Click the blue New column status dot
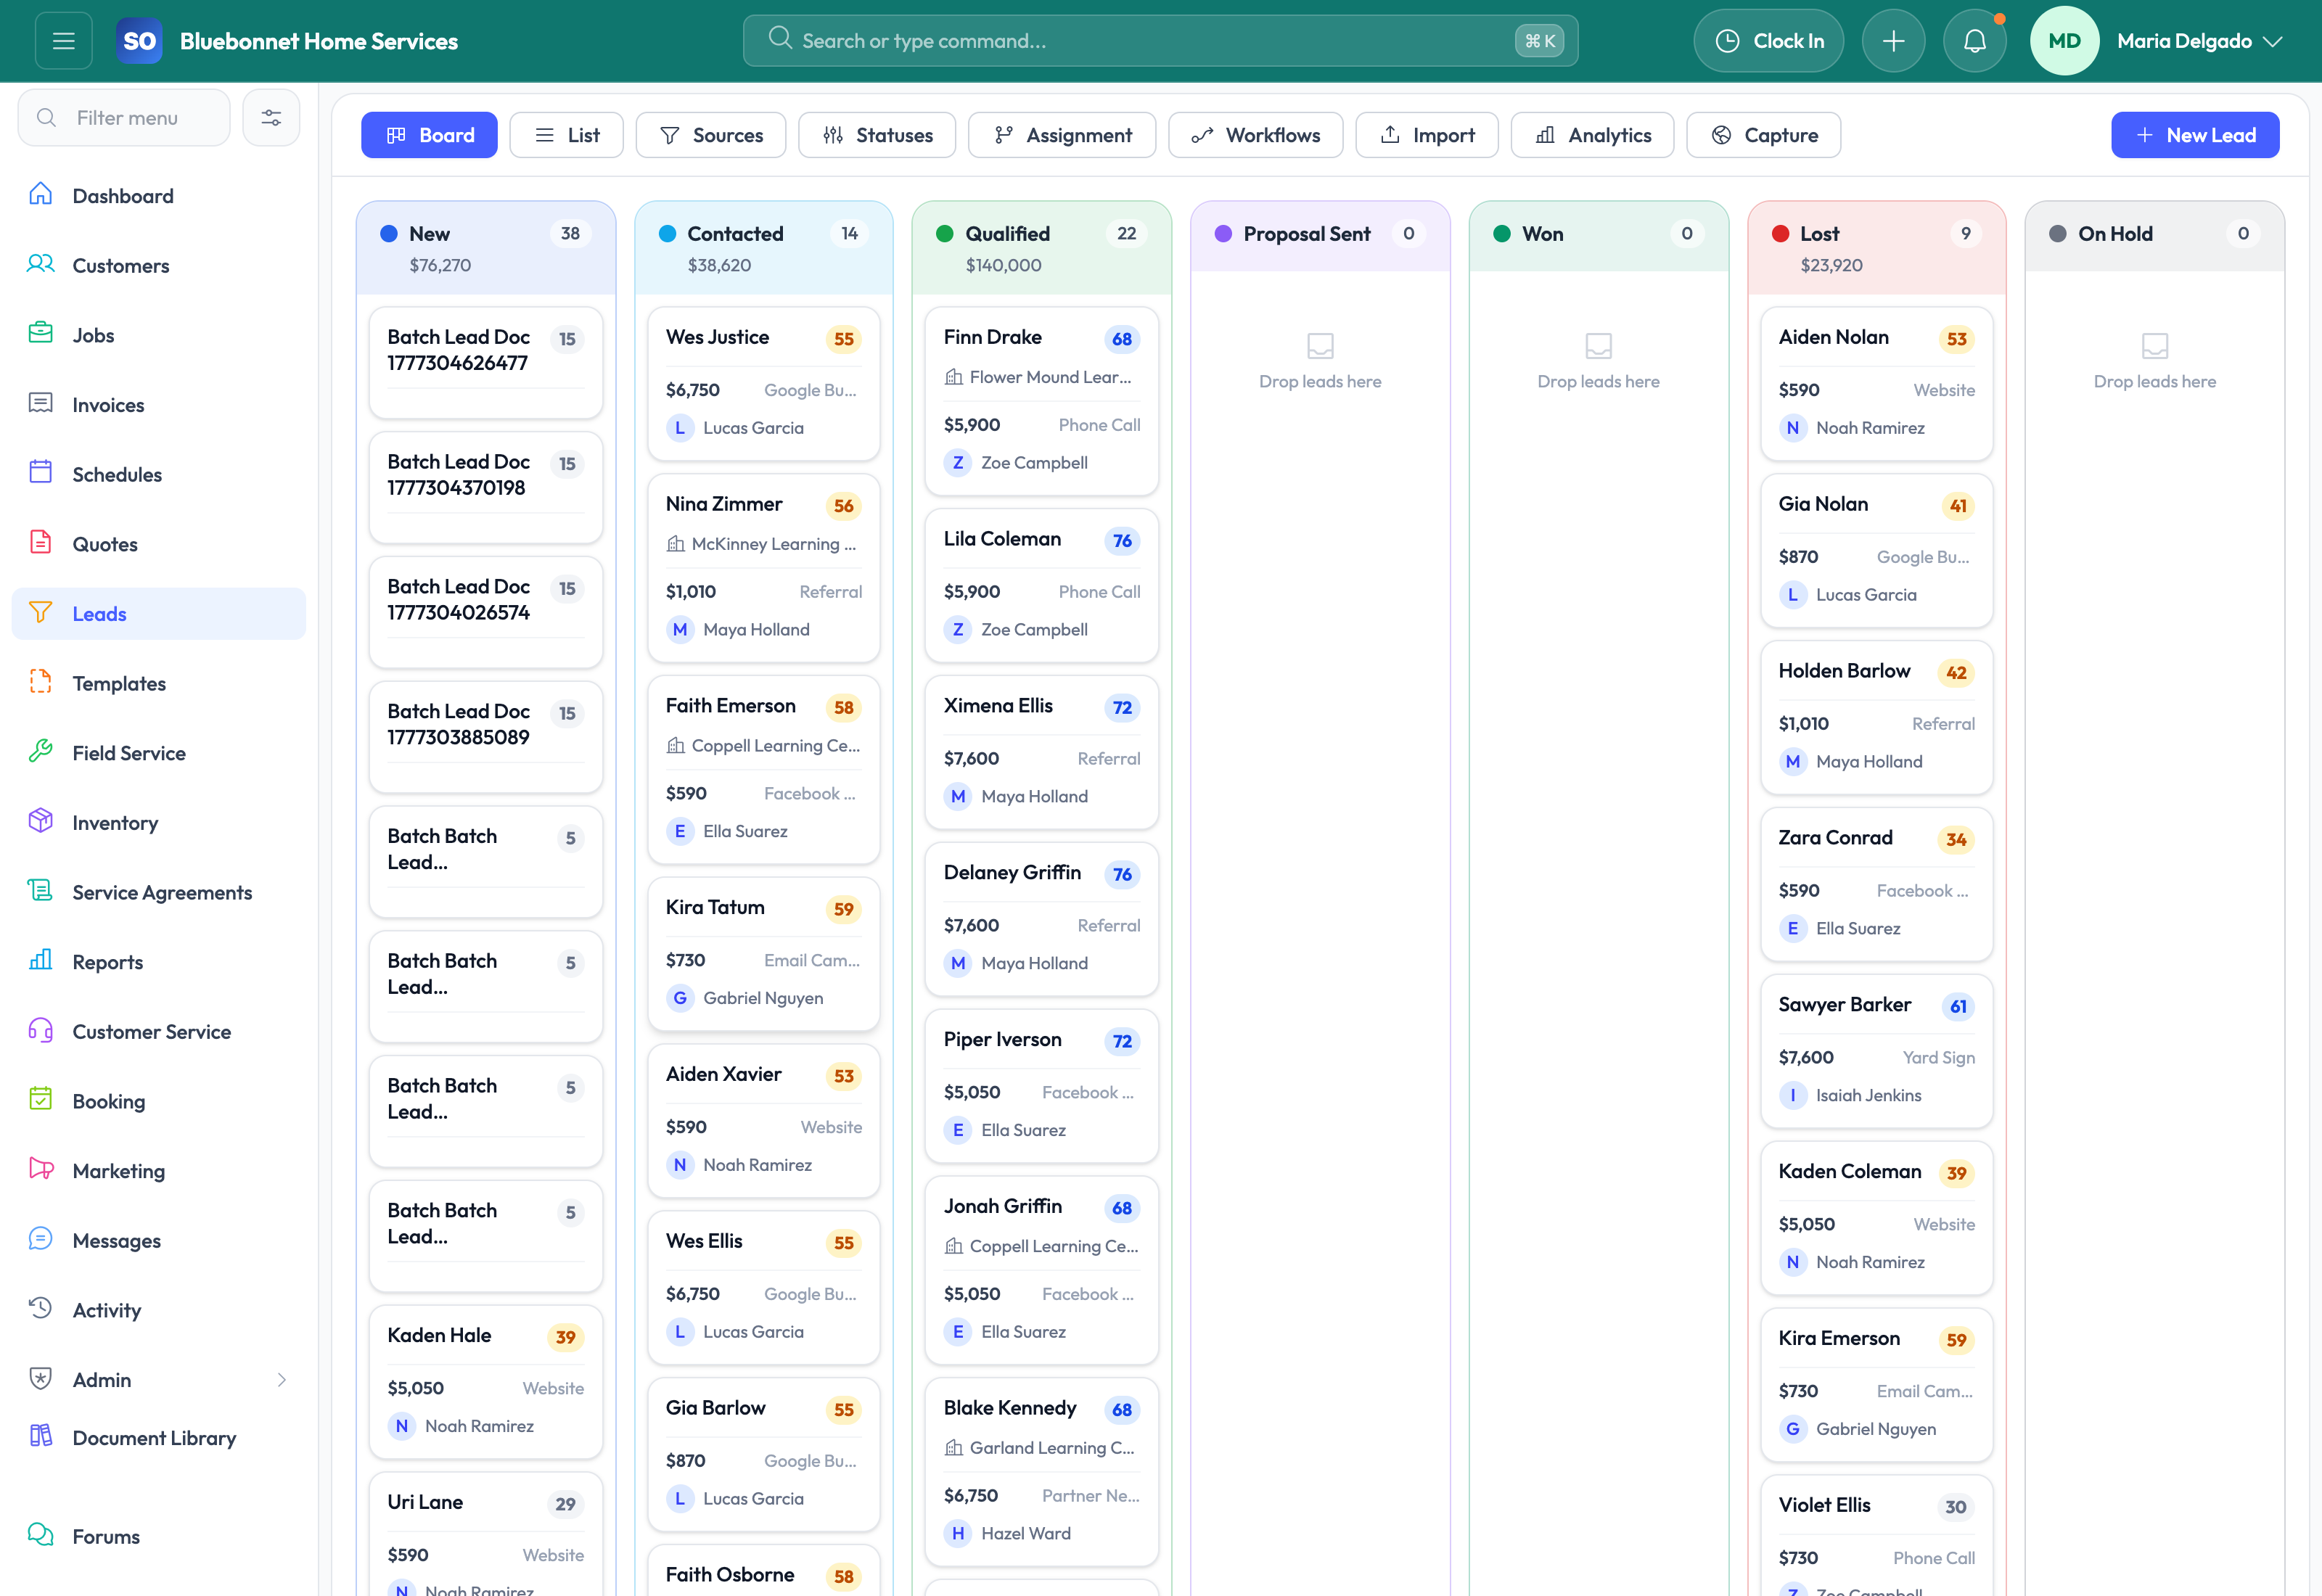The image size is (2322, 1596). 389,234
